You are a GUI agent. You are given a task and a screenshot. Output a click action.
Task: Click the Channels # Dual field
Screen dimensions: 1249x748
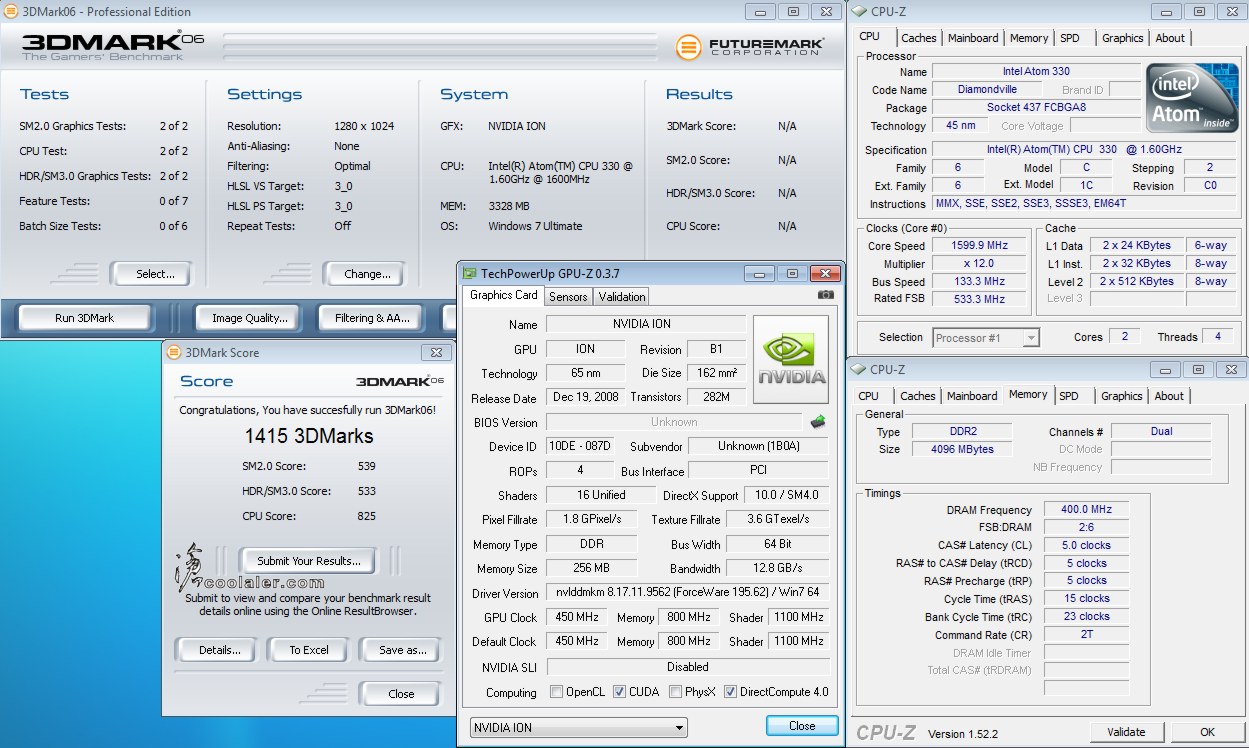(x=1161, y=432)
